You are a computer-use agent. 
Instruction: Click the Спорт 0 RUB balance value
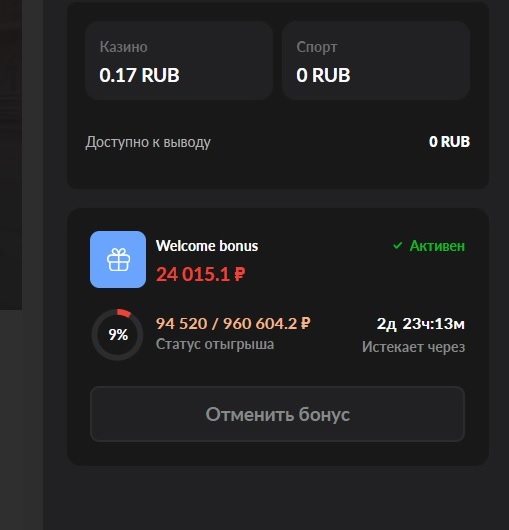[323, 75]
